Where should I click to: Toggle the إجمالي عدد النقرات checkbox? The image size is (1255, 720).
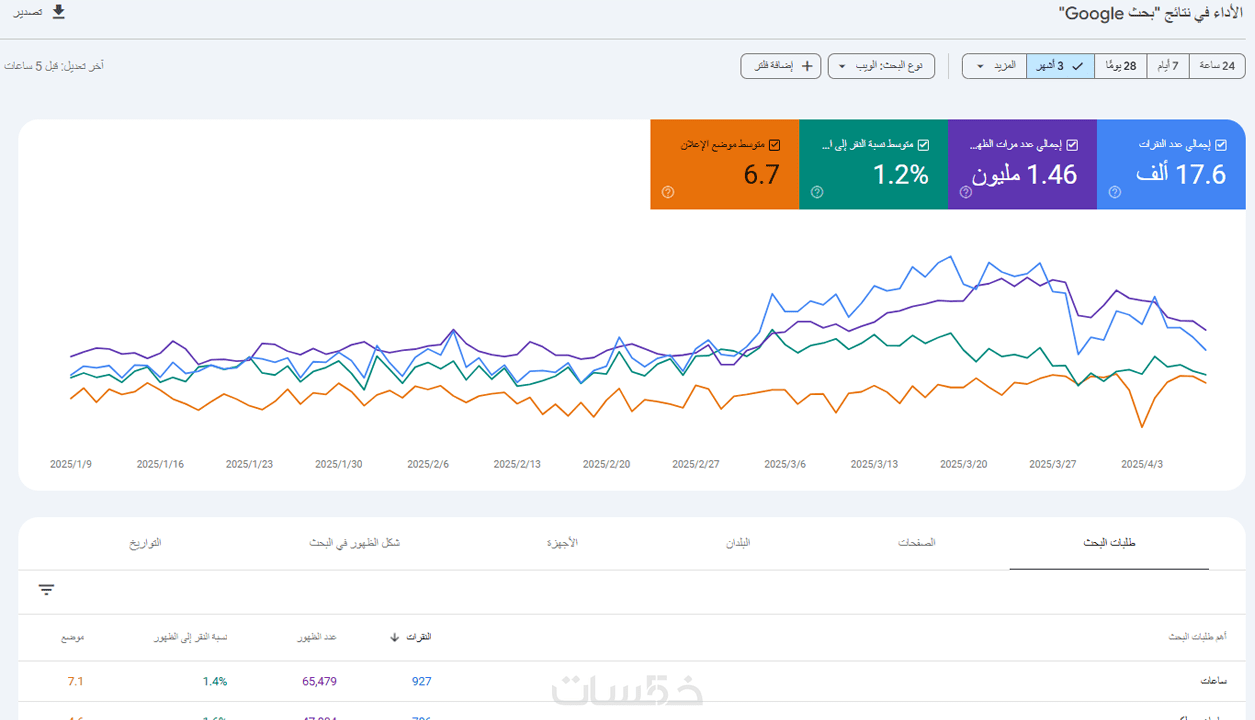pos(1221,145)
